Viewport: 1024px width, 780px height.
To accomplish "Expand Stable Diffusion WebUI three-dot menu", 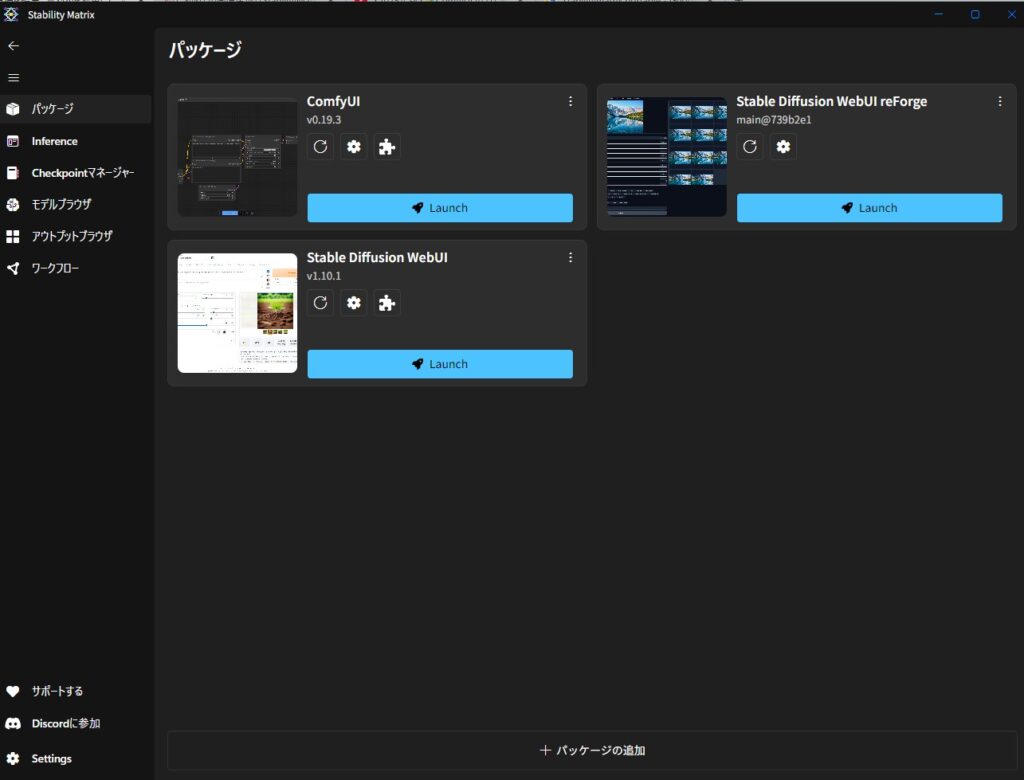I will [x=571, y=257].
